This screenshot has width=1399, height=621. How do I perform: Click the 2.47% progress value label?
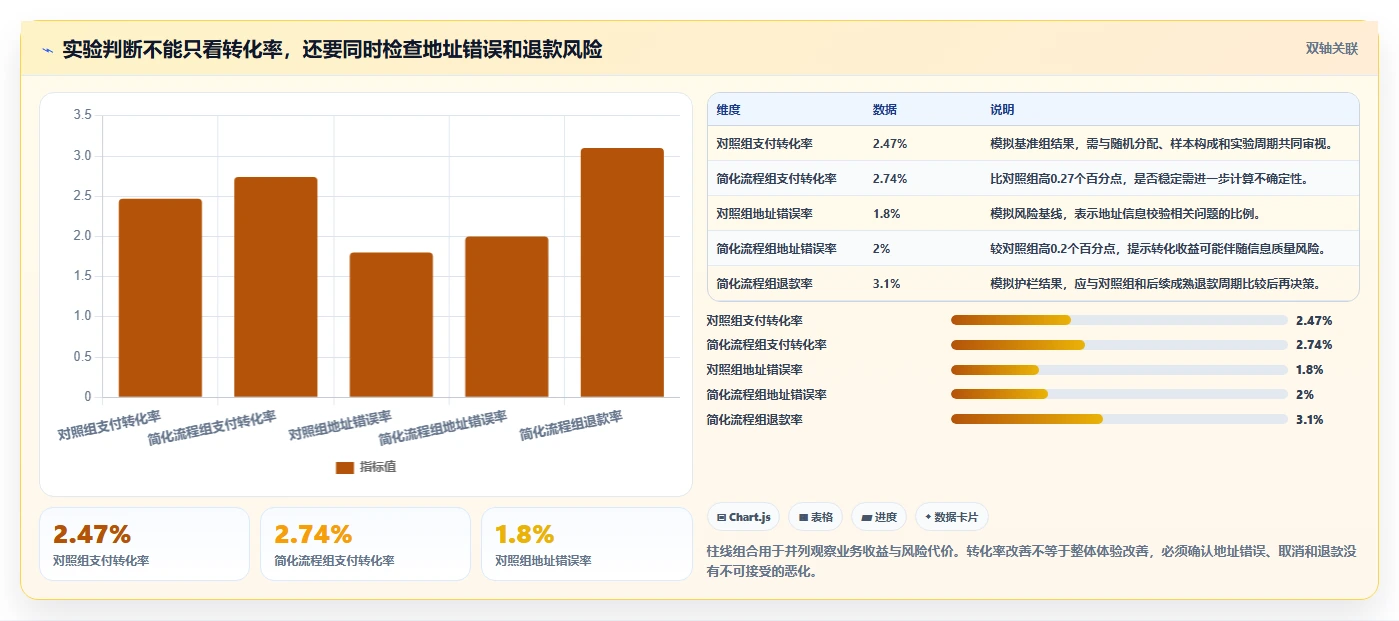pos(1314,320)
